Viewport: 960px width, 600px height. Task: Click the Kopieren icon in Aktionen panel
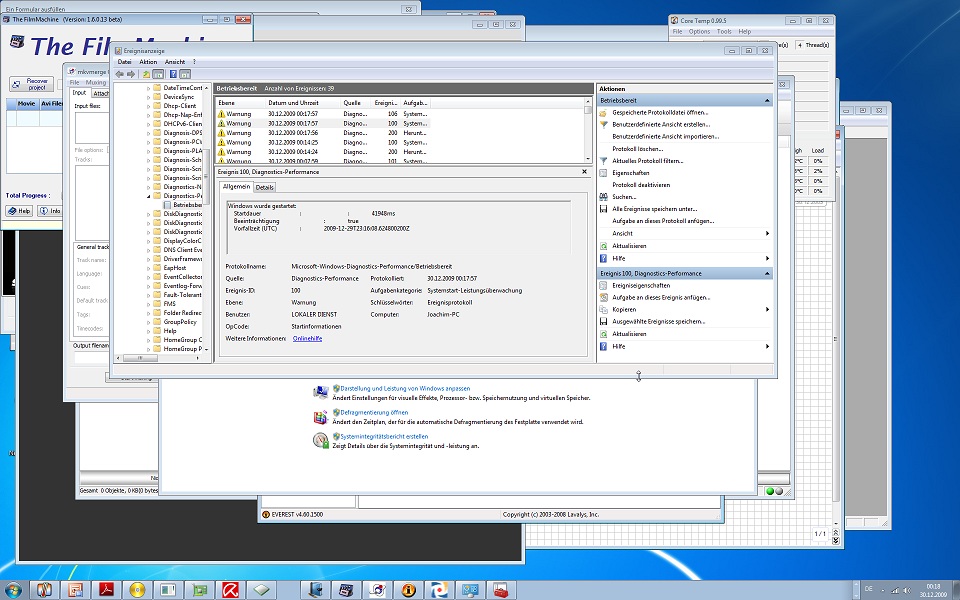pyautogui.click(x=603, y=310)
